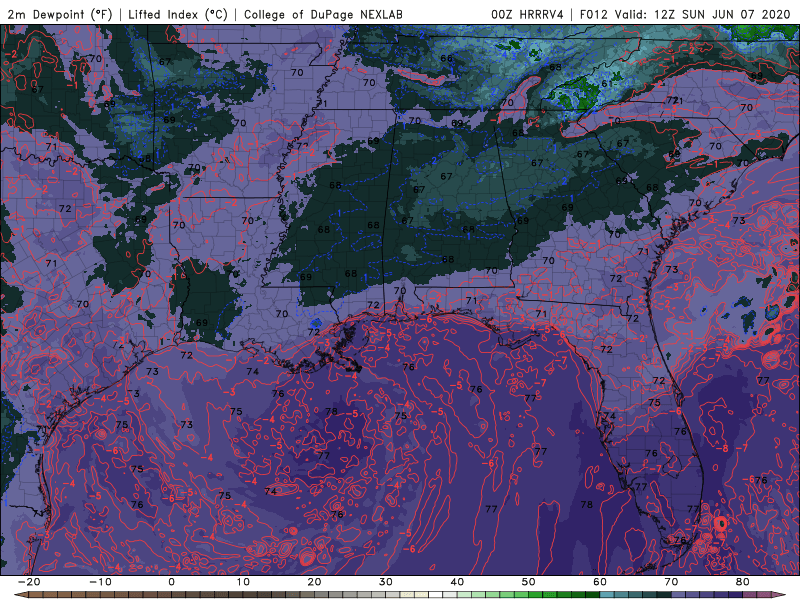Click the 30 label on the color scale
This screenshot has width=800, height=600.
pos(386,582)
